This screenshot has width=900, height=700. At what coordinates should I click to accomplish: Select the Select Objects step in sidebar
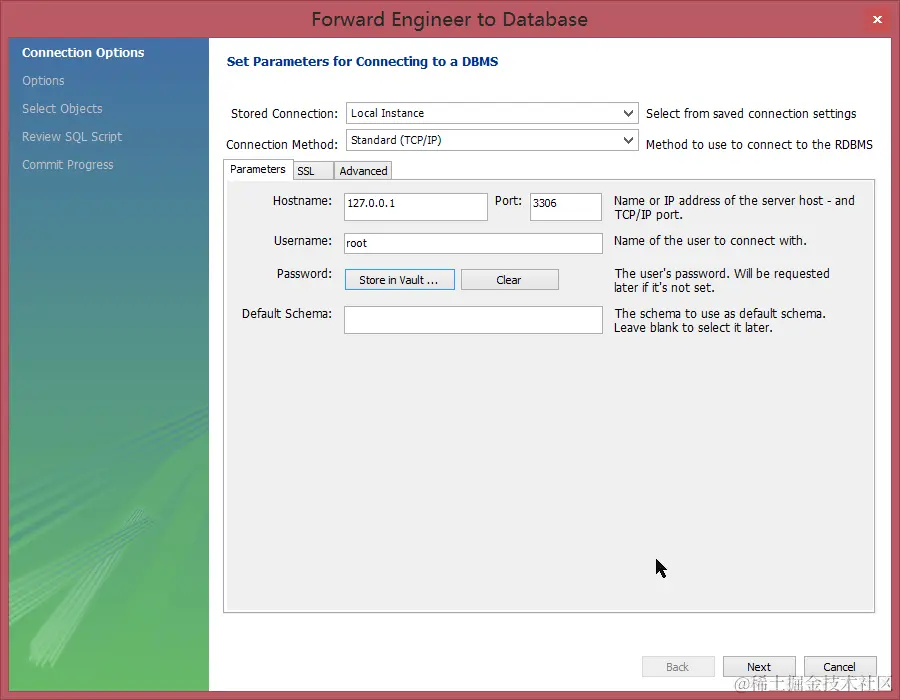pos(62,109)
